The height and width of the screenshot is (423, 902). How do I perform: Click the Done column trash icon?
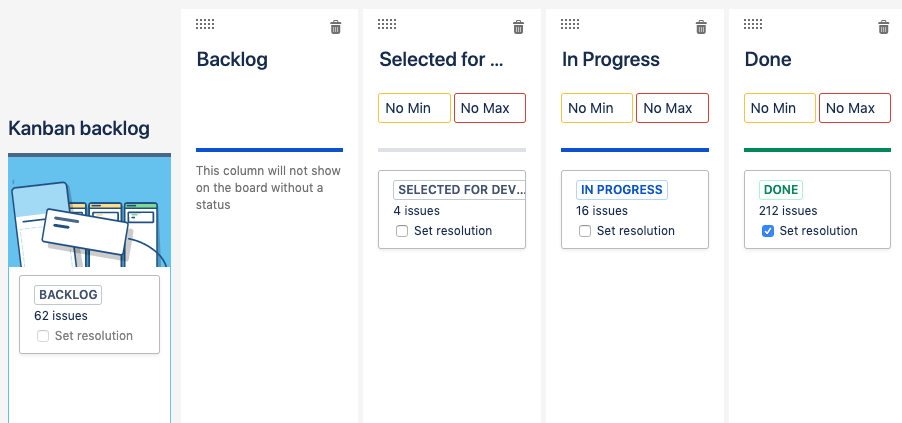point(884,27)
